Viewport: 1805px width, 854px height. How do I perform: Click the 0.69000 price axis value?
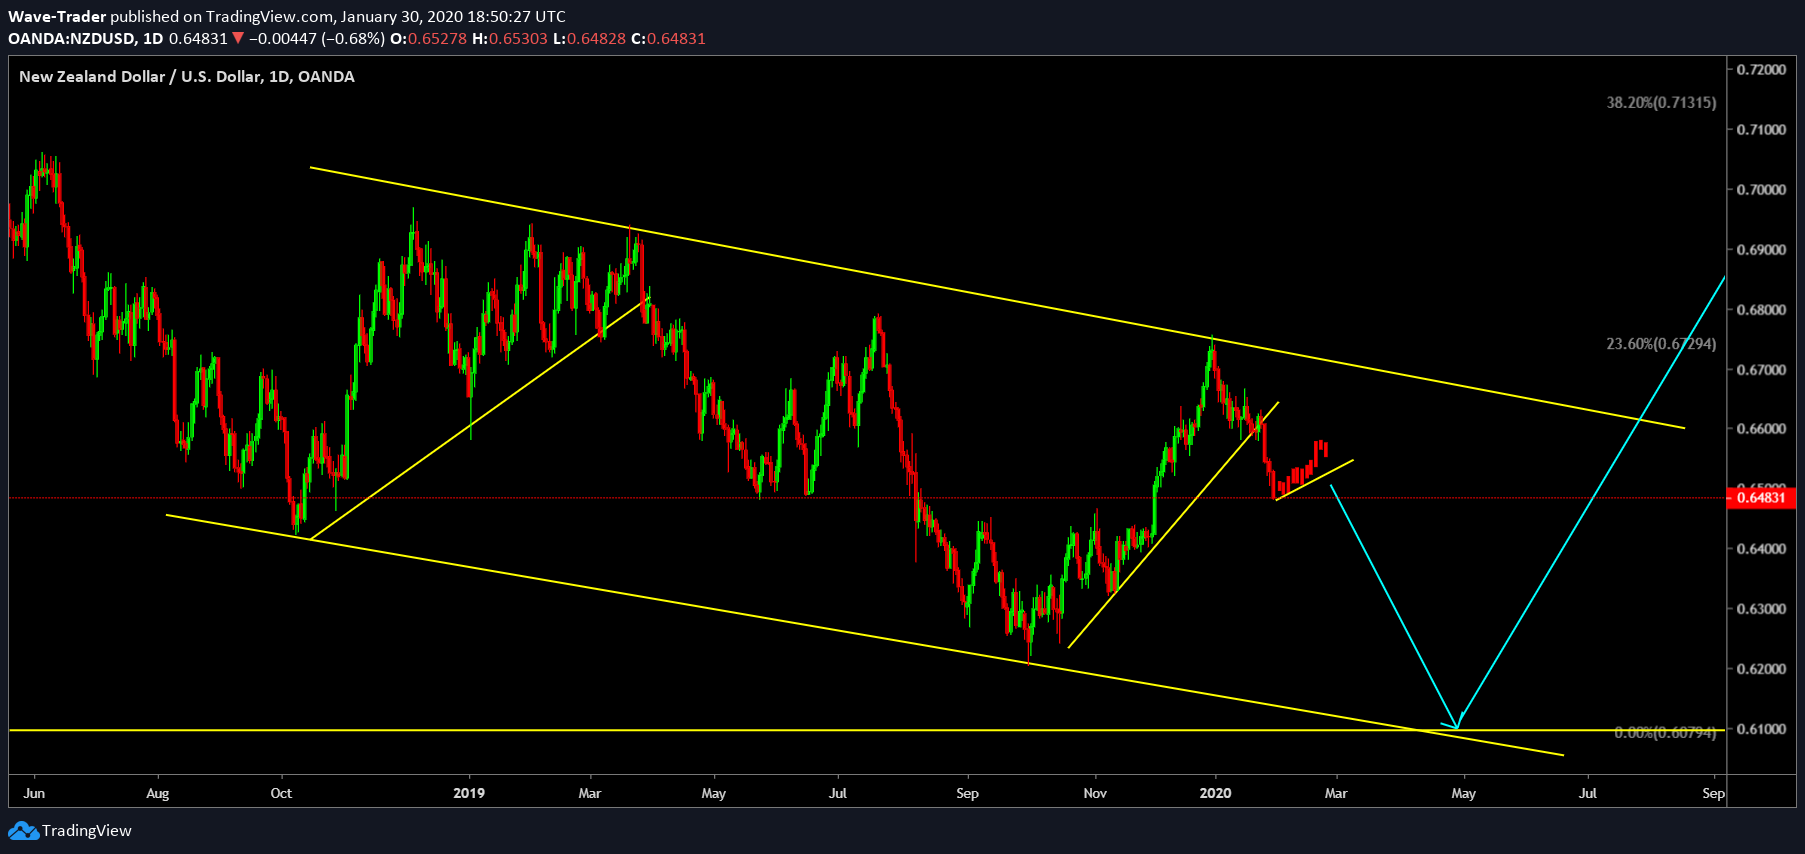[1761, 250]
